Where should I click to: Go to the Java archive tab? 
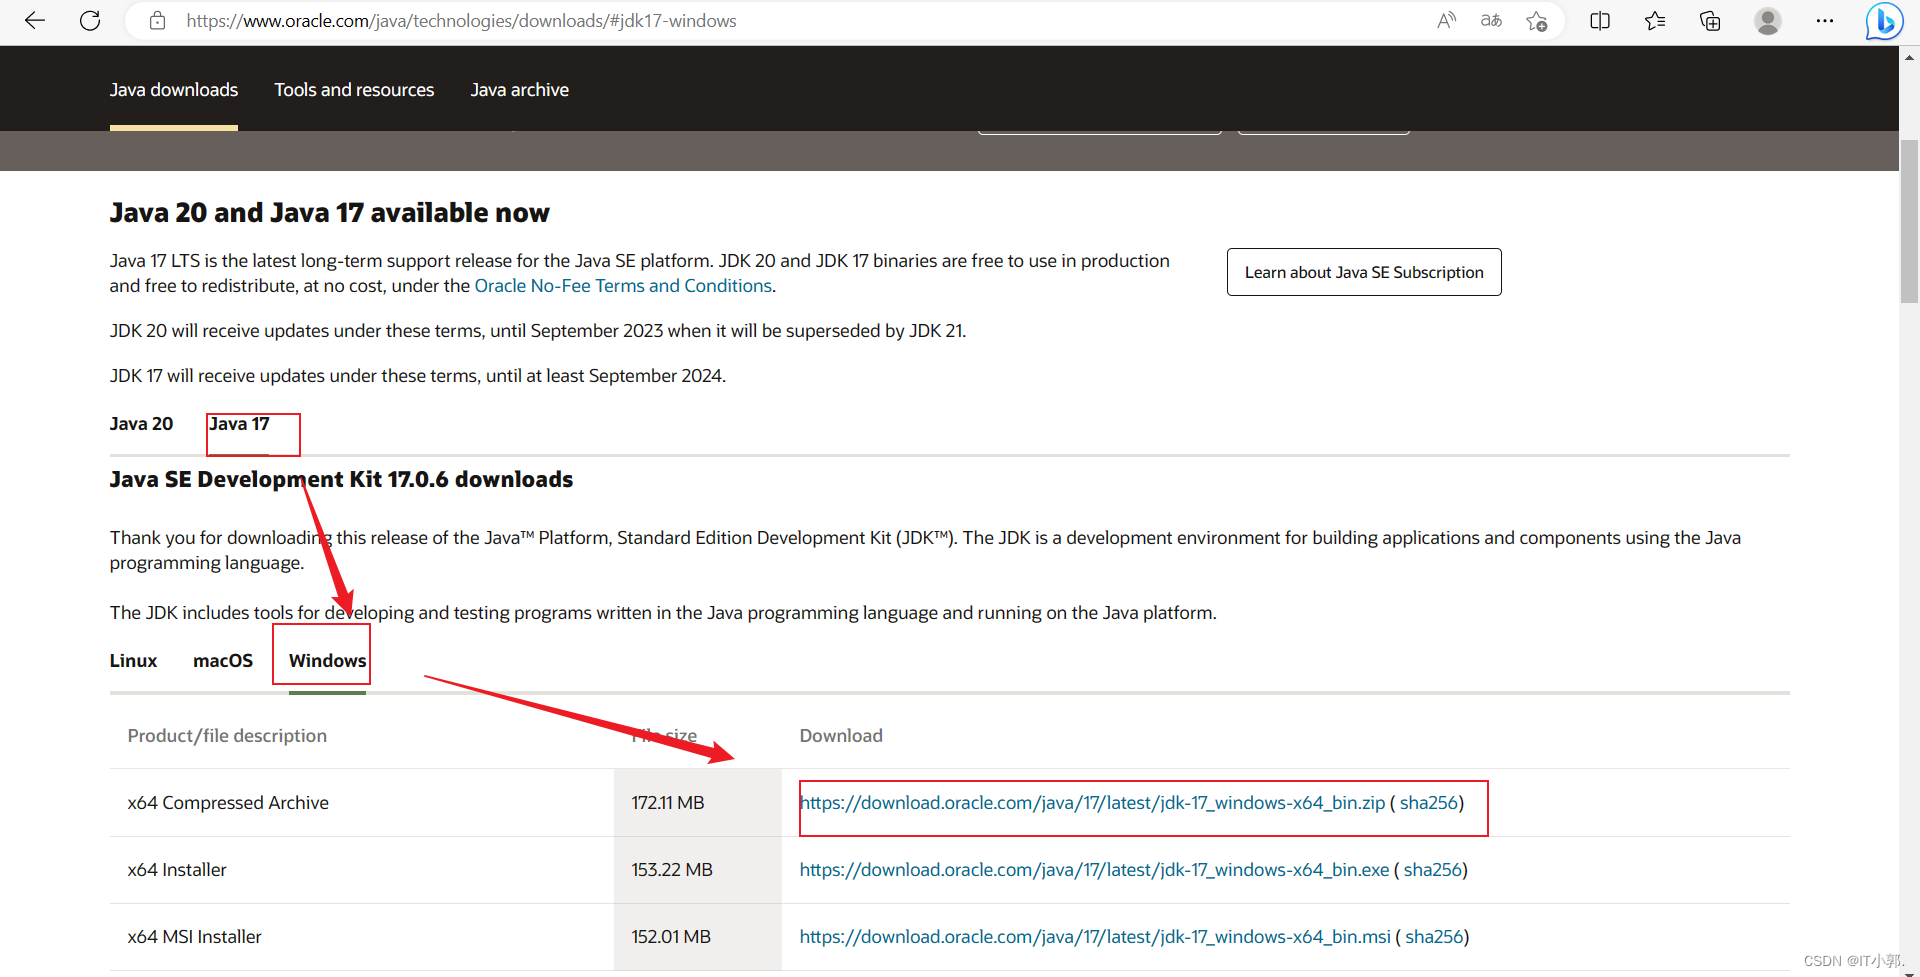click(x=520, y=89)
